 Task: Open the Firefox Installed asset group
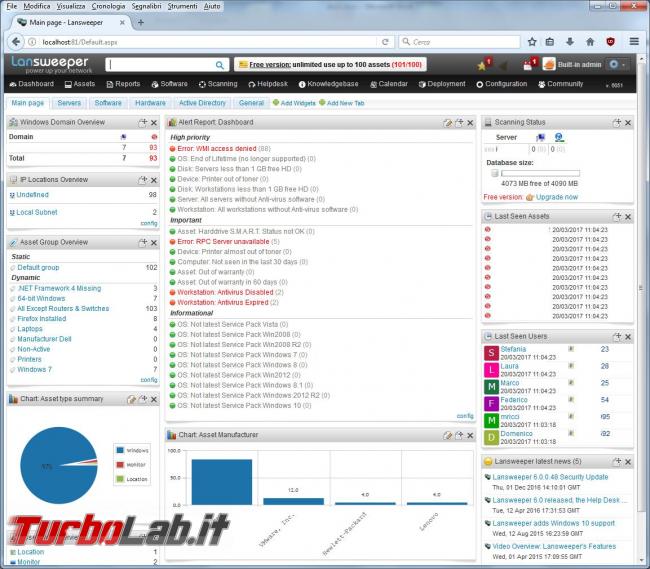pyautogui.click(x=41, y=319)
